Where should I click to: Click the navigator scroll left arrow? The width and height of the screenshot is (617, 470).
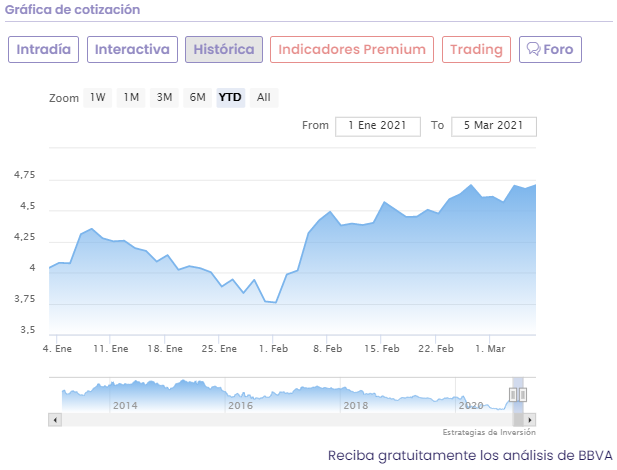(x=53, y=420)
